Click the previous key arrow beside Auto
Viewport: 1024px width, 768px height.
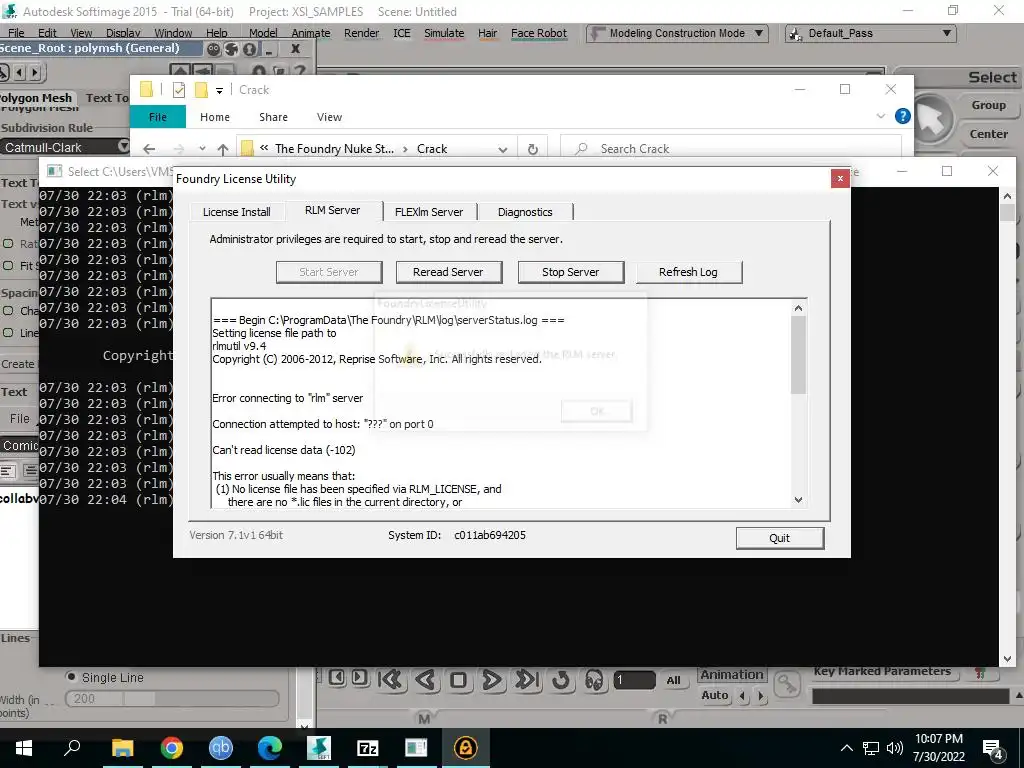pos(743,696)
